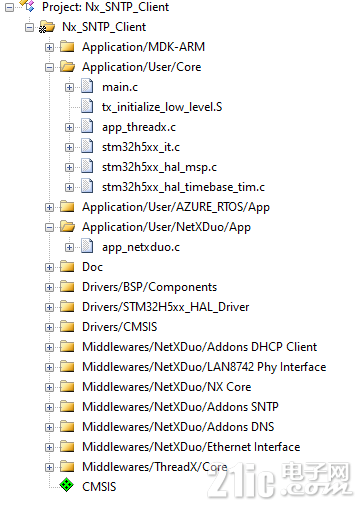Click the tx_initialize_low_level.S file icon

pos(87,106)
